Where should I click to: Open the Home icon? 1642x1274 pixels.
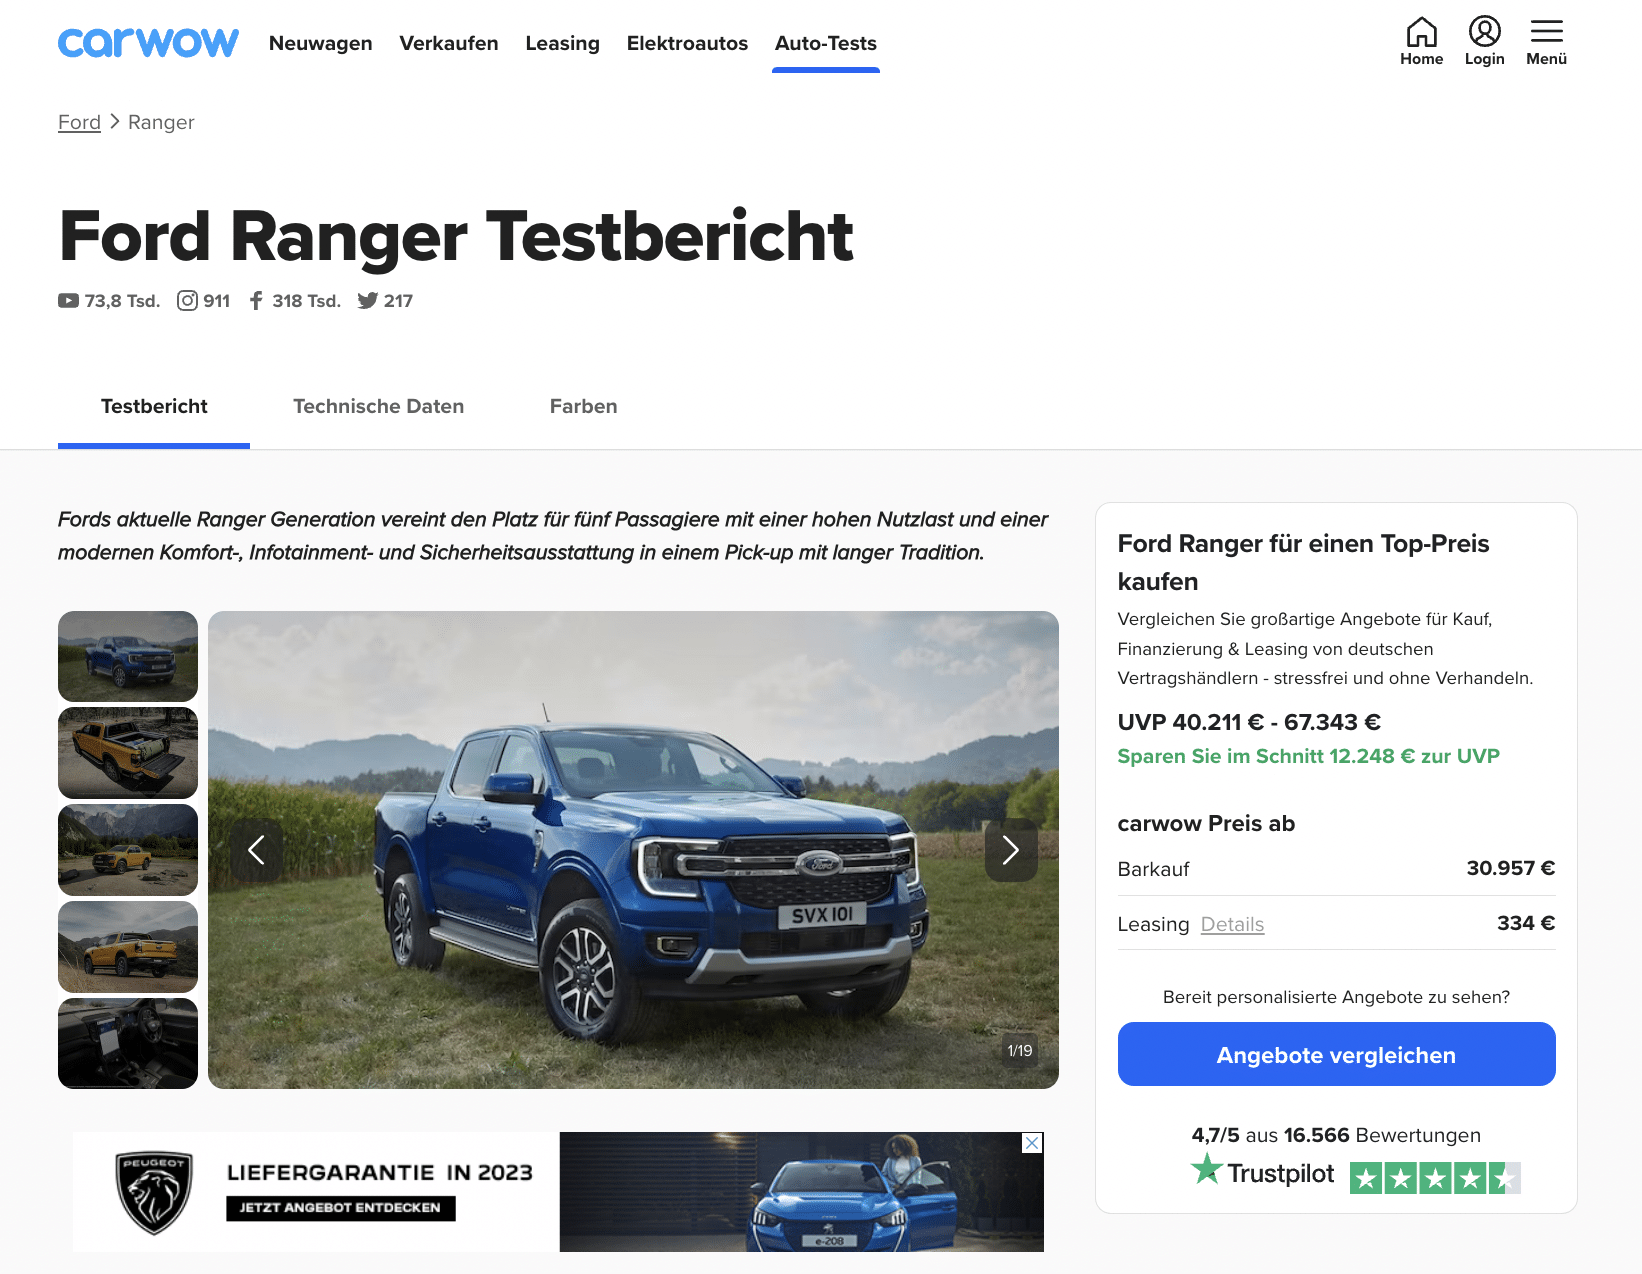pos(1421,32)
